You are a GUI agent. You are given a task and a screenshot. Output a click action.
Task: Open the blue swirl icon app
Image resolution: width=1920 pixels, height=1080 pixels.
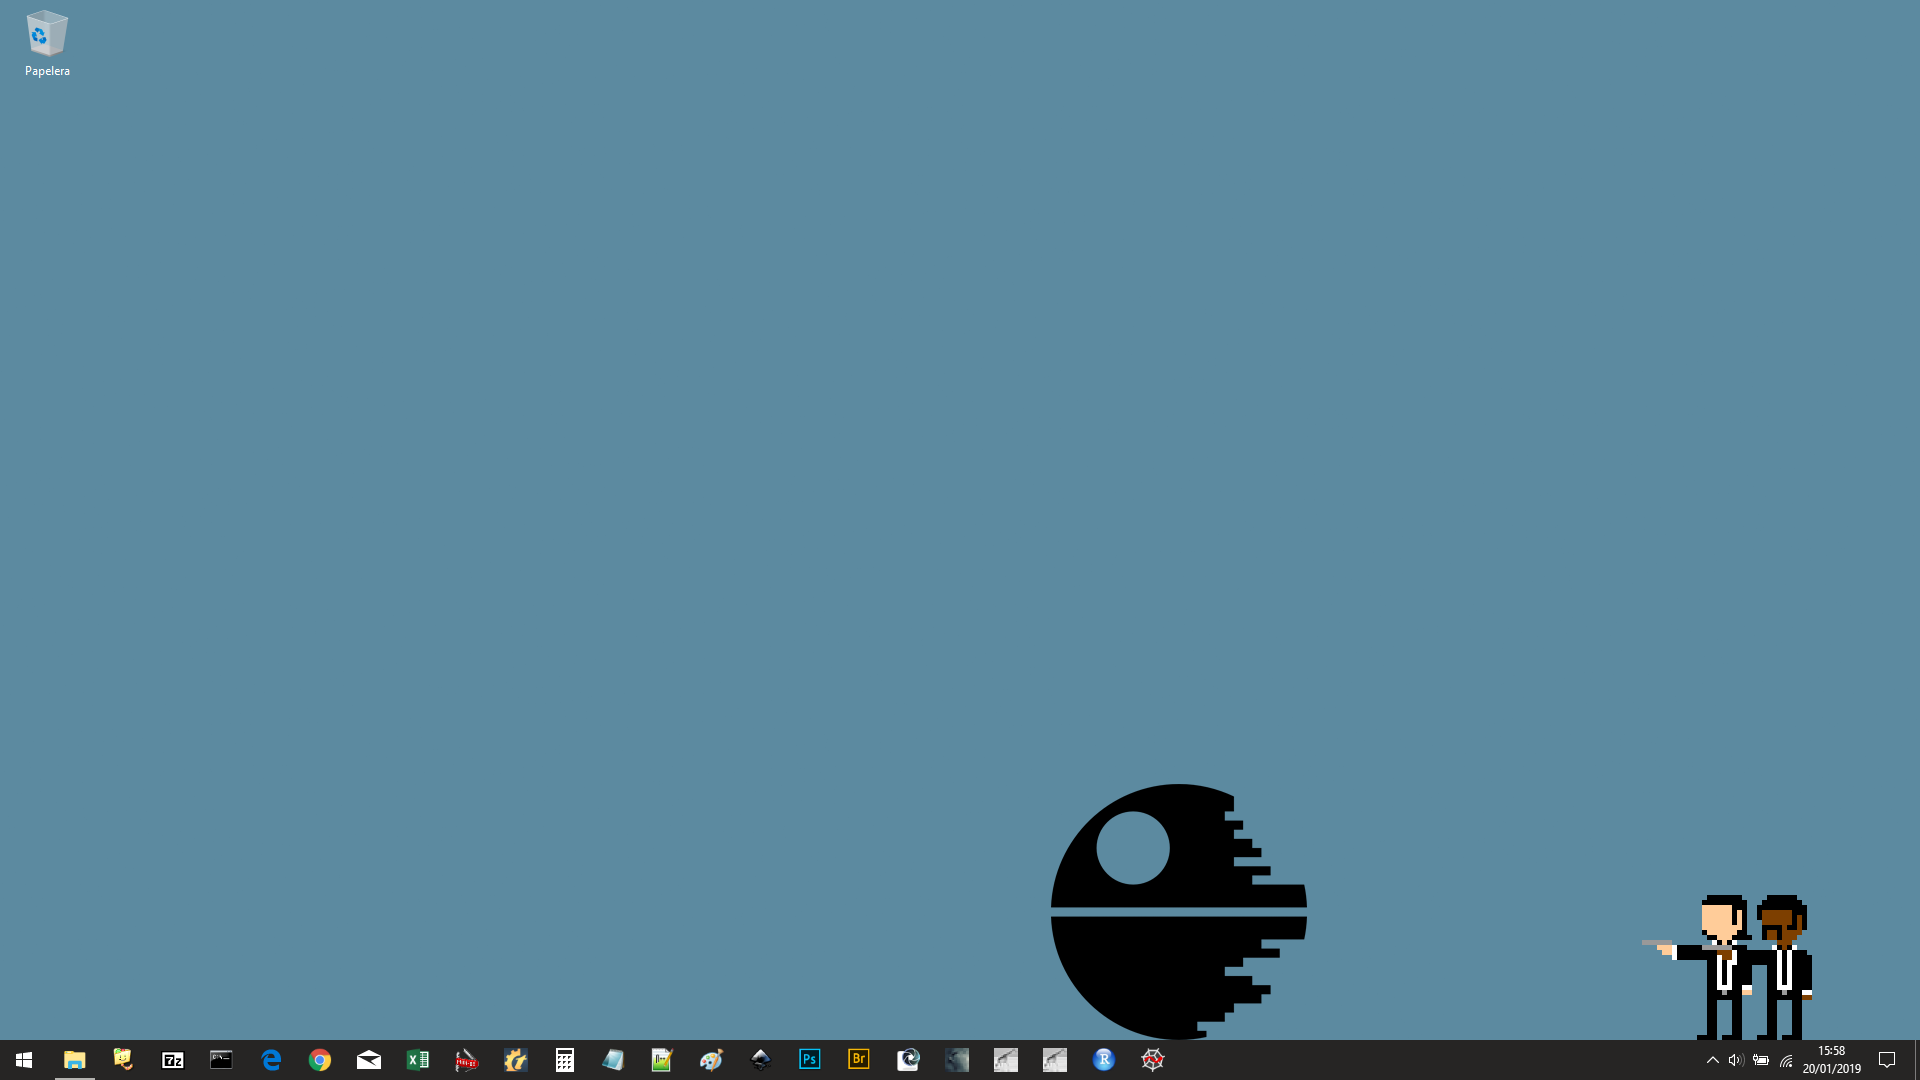tap(907, 1060)
